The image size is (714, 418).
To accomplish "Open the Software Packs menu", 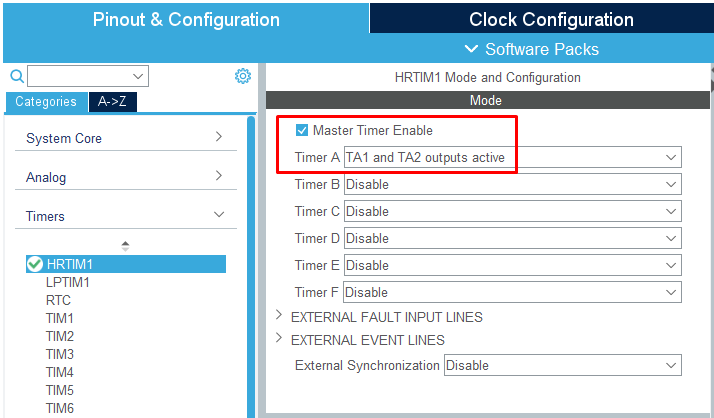I will pyautogui.click(x=532, y=49).
